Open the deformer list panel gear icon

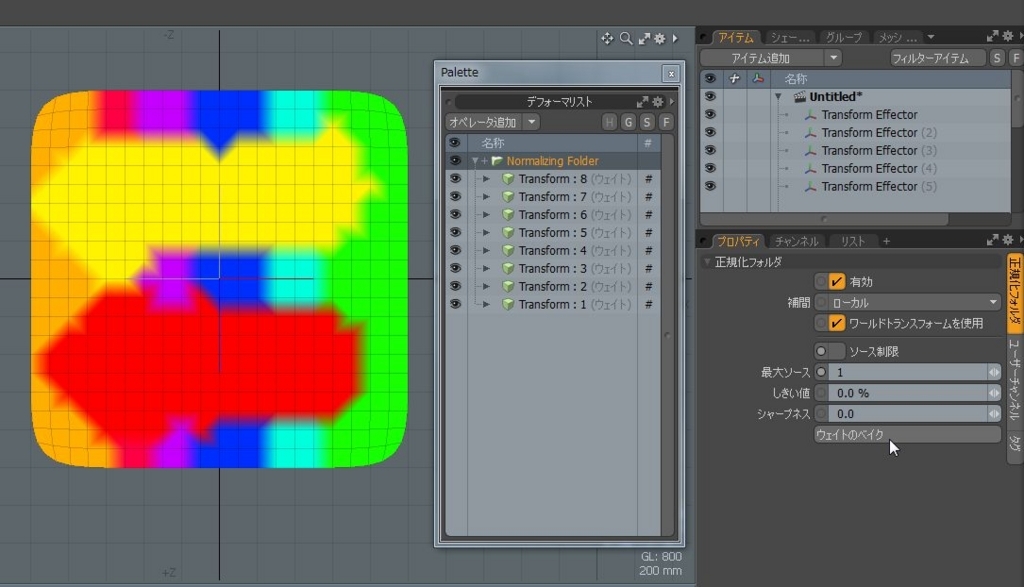[x=658, y=102]
